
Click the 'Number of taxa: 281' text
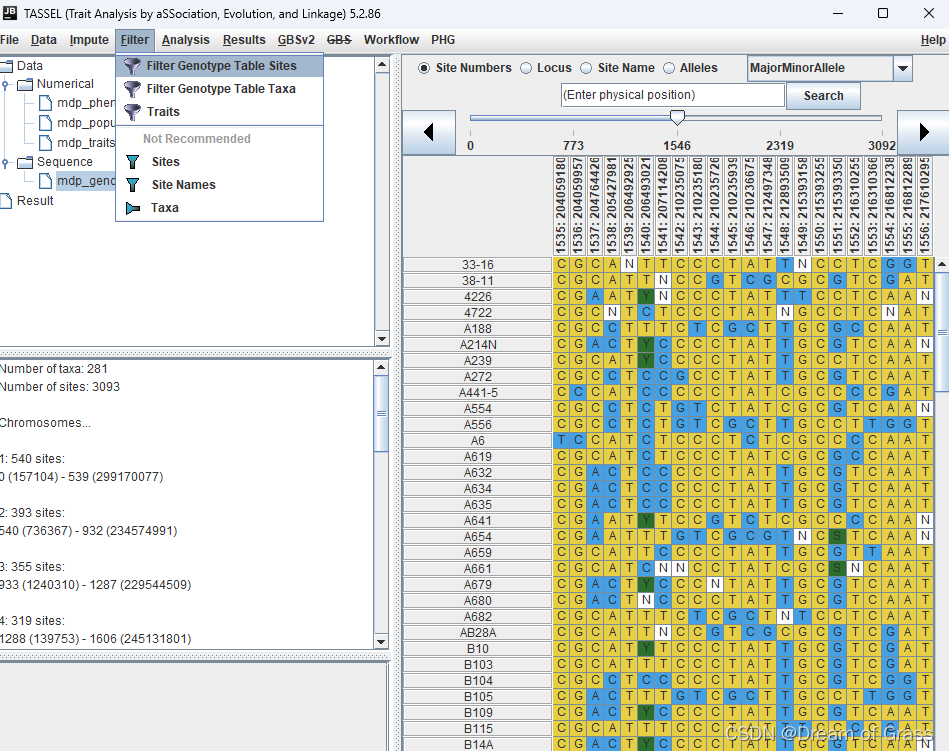54,369
